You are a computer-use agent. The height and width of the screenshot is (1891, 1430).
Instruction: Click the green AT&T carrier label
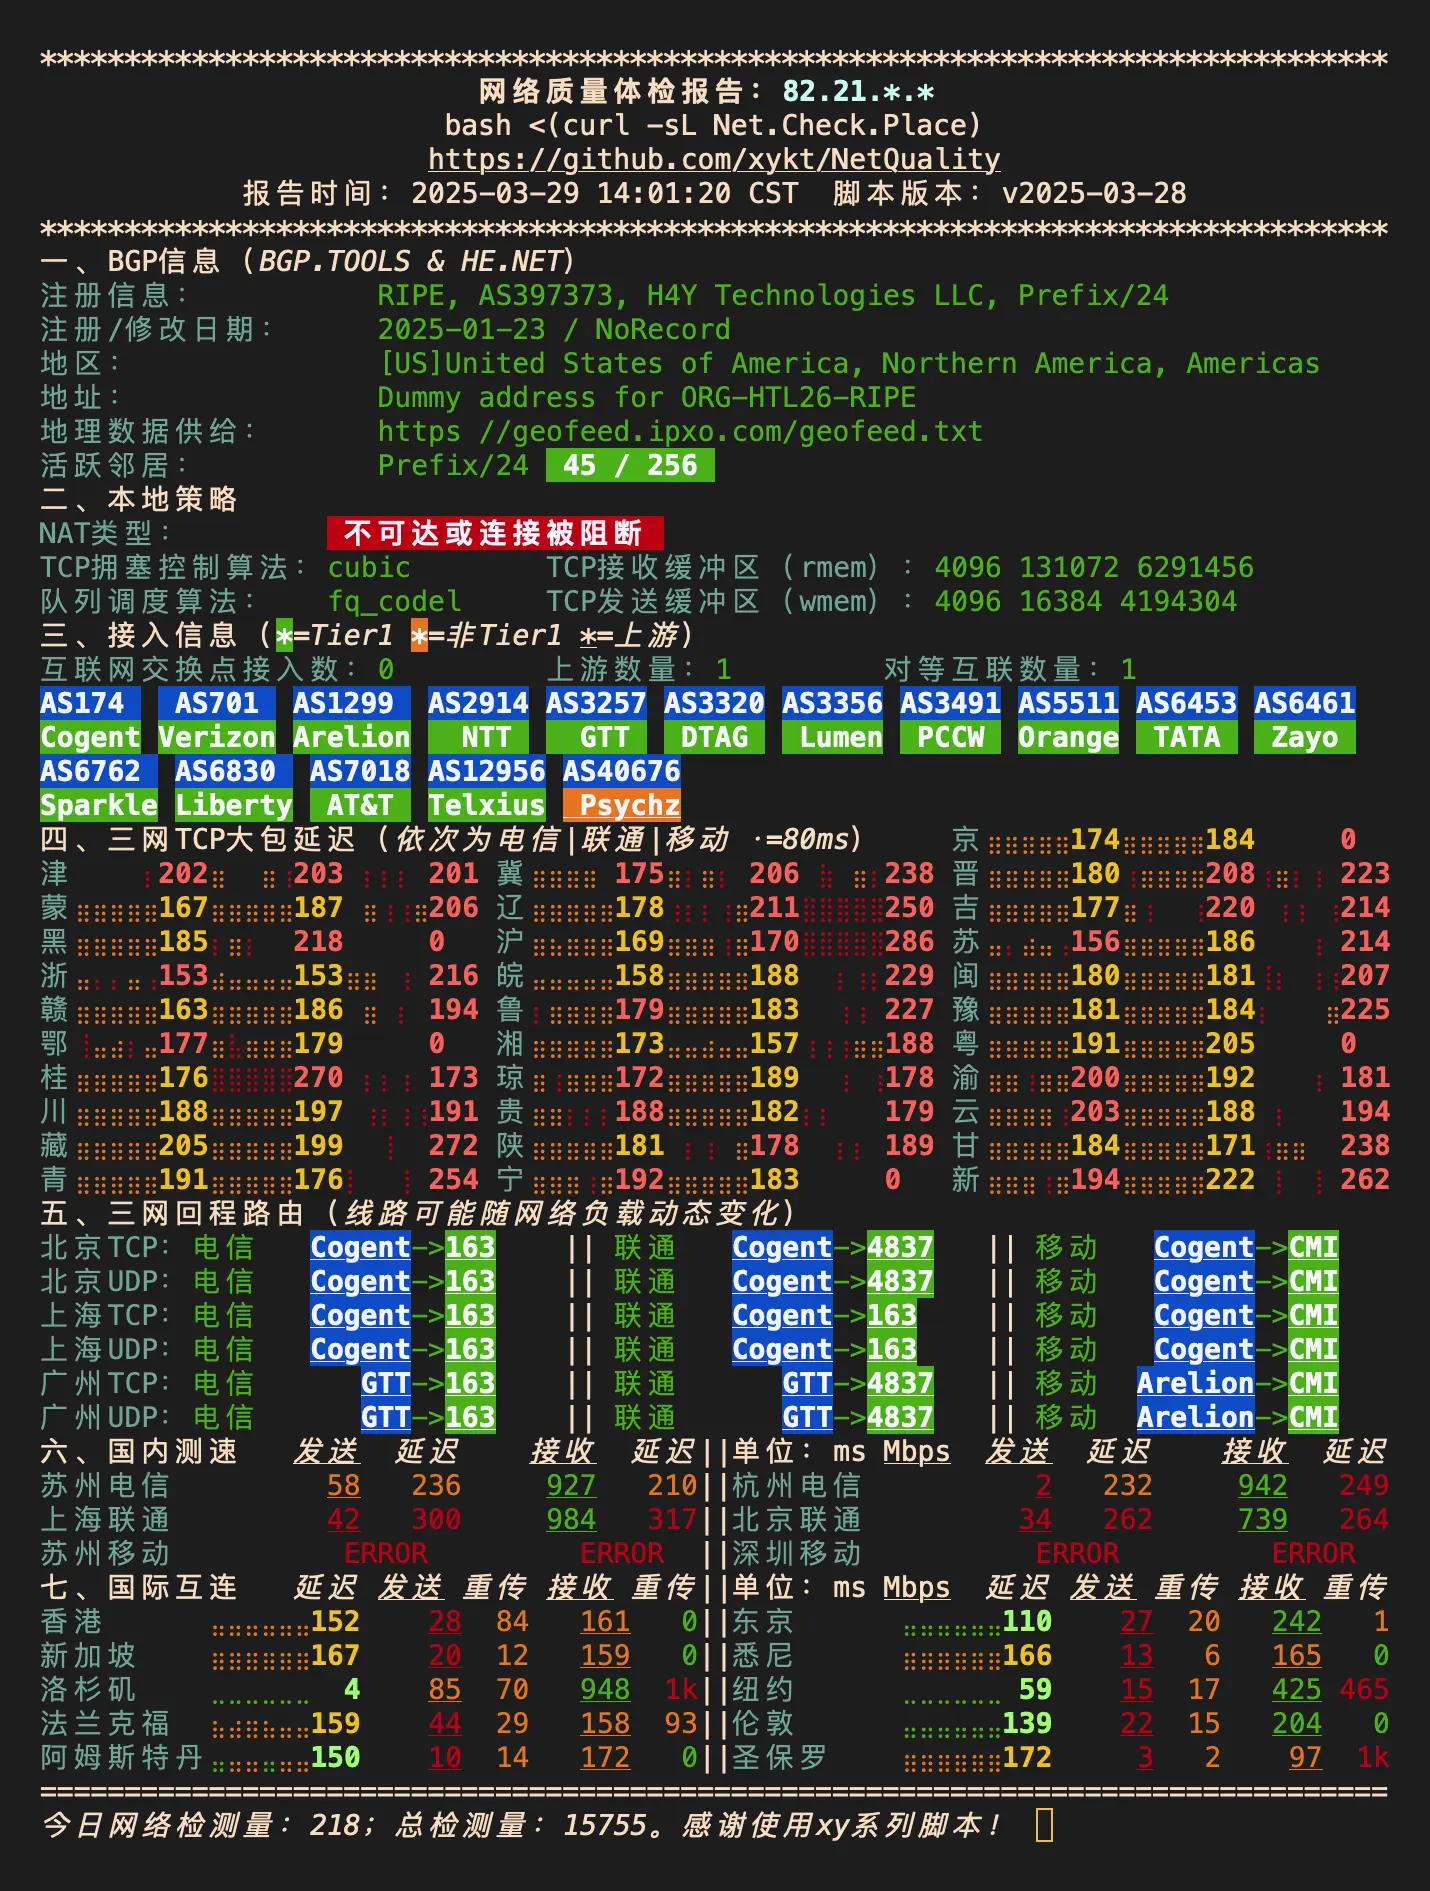(x=360, y=805)
